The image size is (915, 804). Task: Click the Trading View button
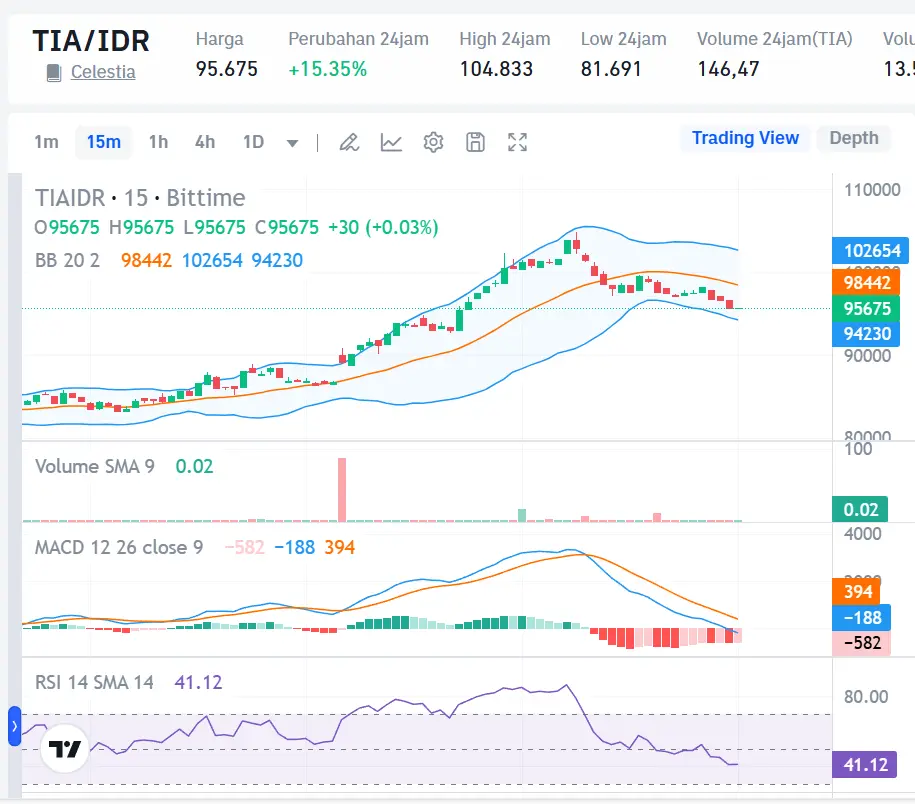pyautogui.click(x=745, y=138)
